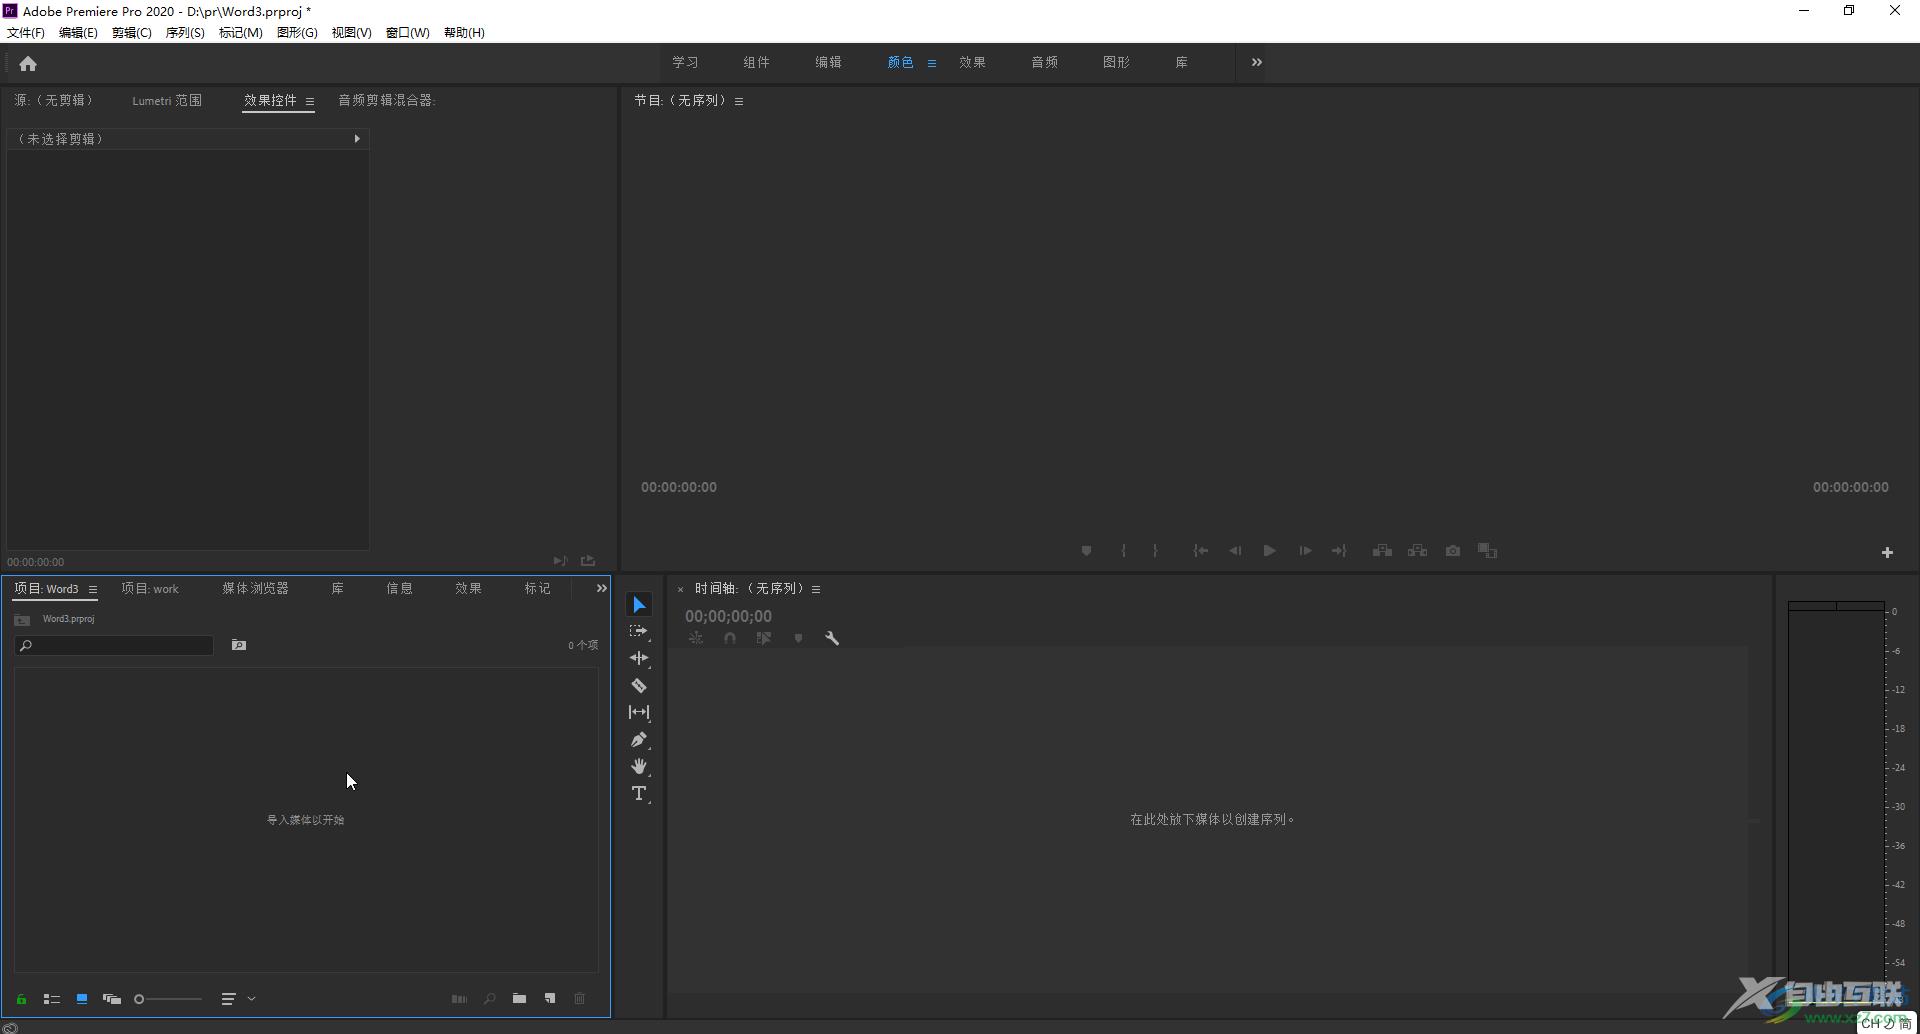Open the Program monitor Button Editor plus
Viewport: 1920px width, 1034px height.
click(x=1887, y=552)
